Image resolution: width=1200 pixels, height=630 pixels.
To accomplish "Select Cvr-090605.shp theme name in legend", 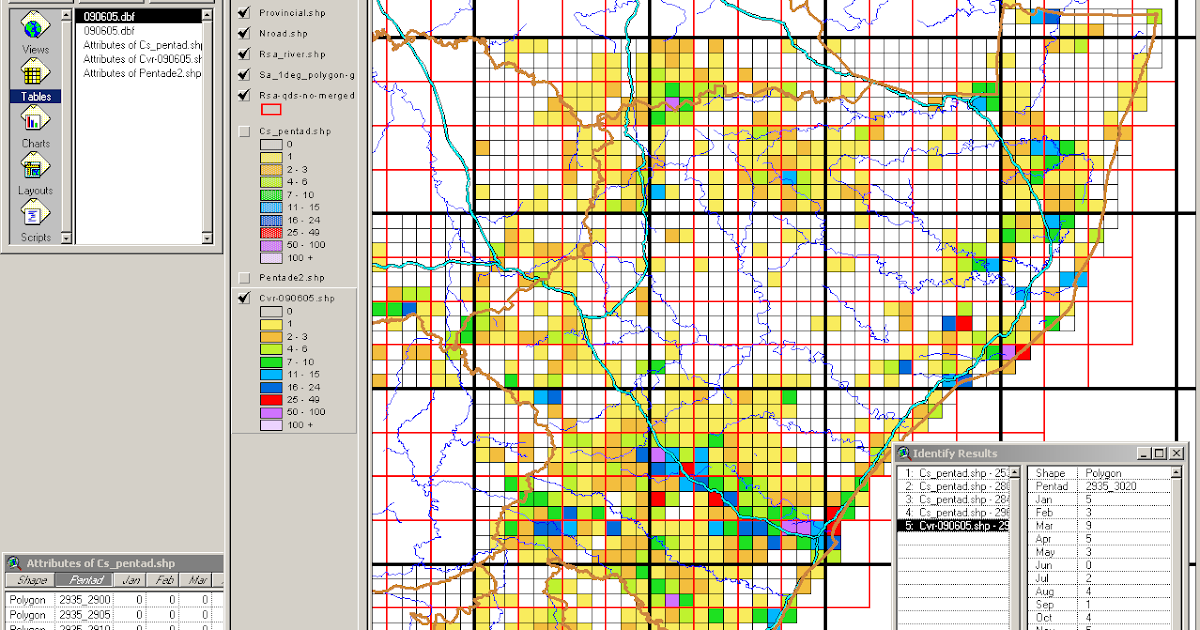I will point(297,298).
